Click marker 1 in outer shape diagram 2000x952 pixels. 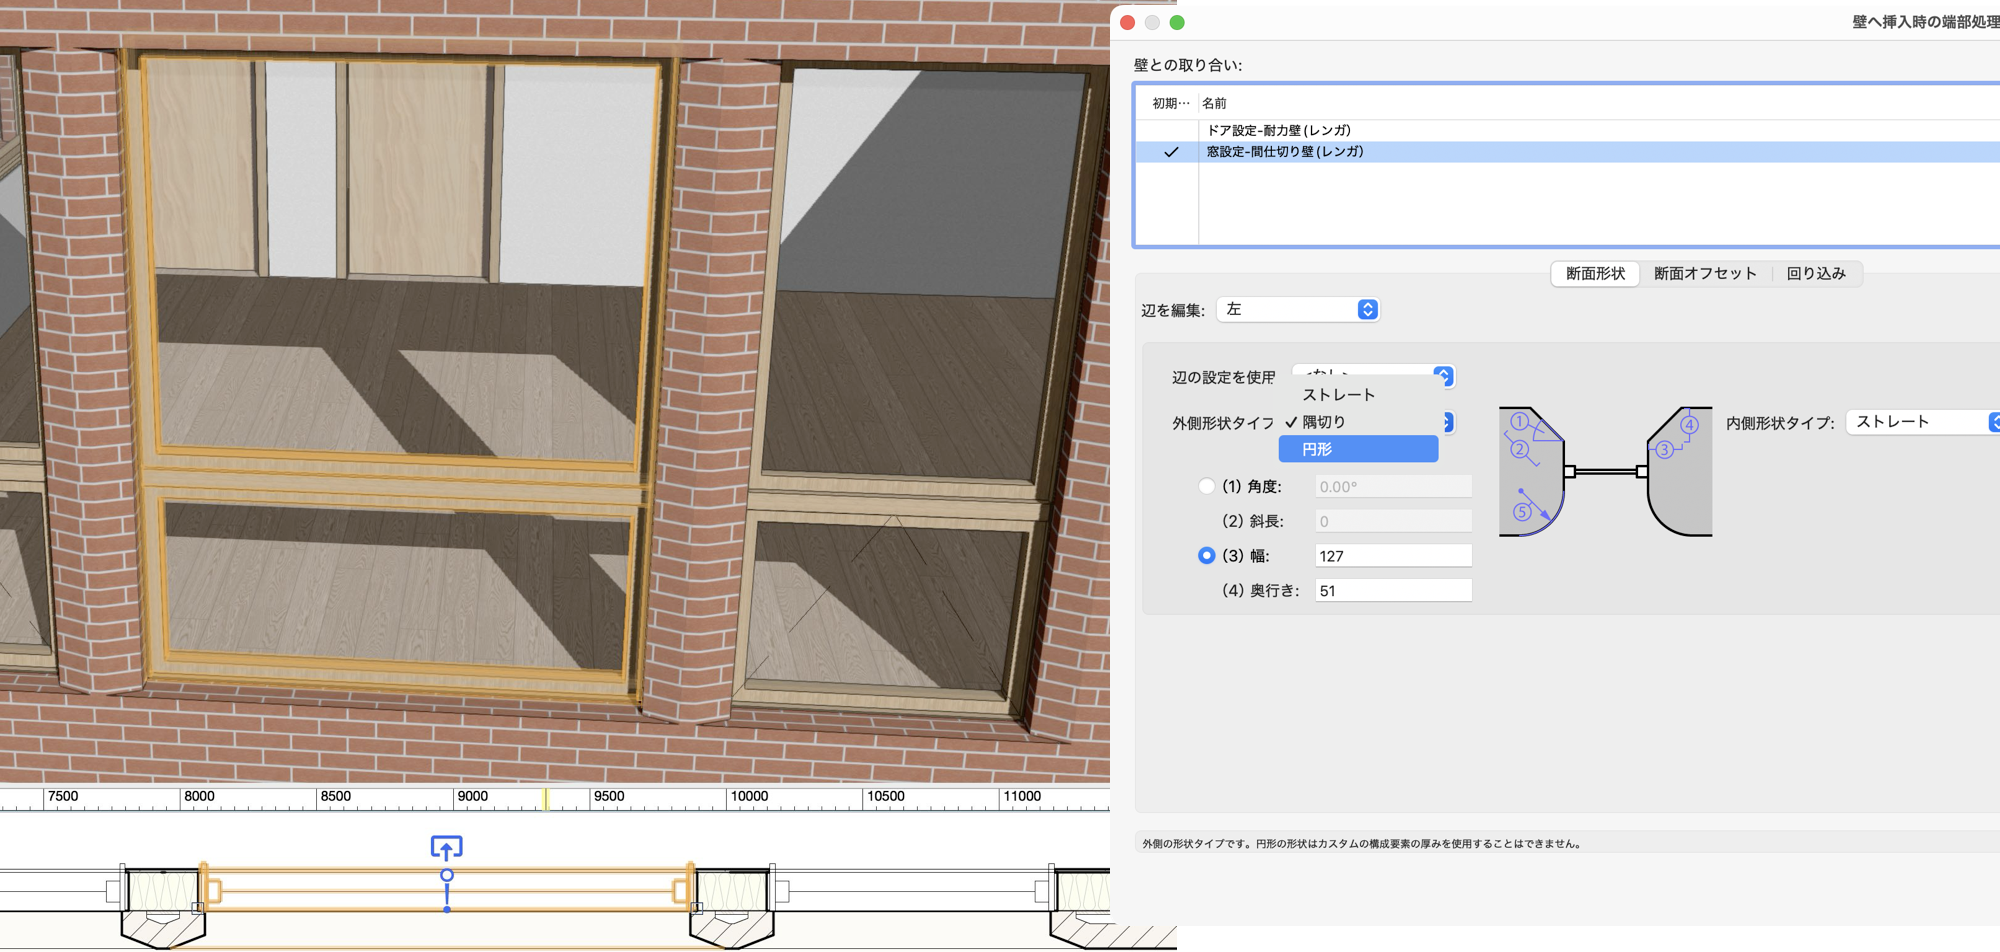[x=1519, y=421]
